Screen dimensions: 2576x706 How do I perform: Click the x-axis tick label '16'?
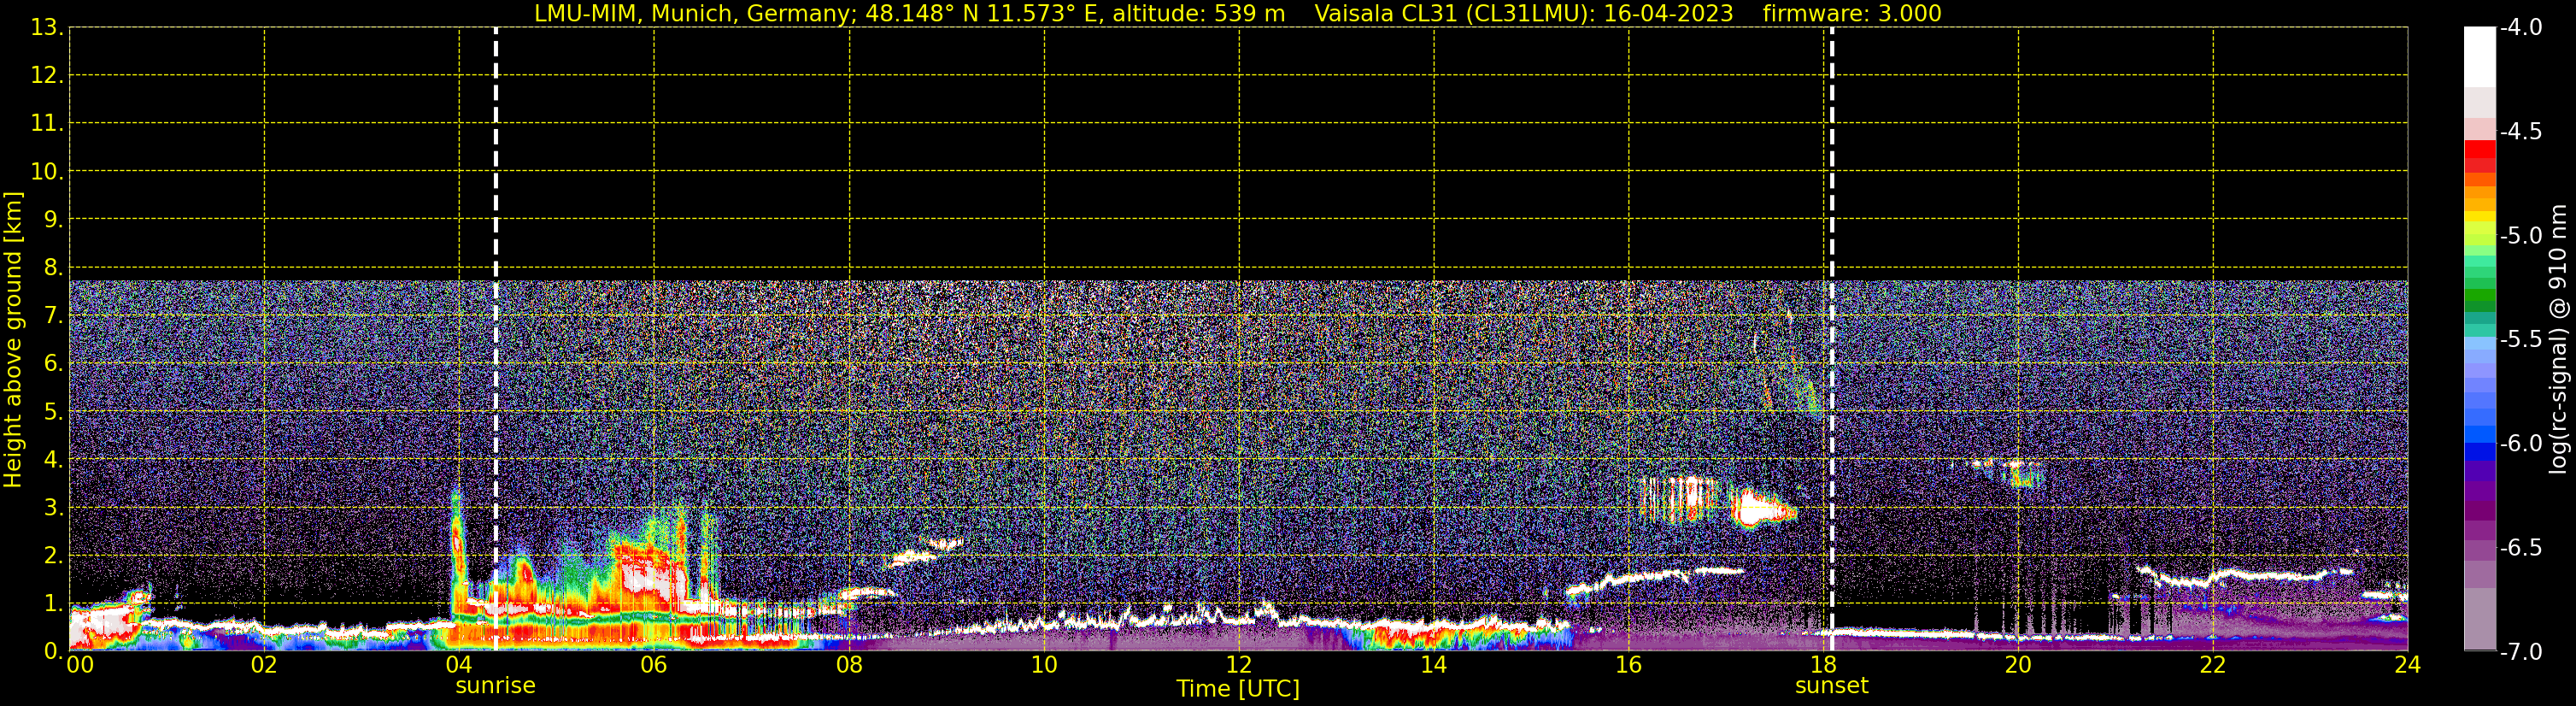[x=1629, y=665]
